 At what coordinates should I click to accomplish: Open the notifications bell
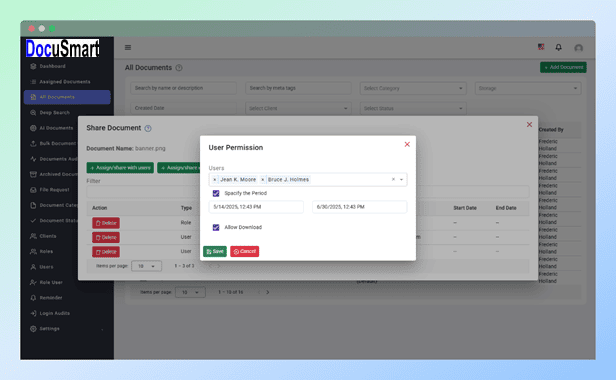pos(558,48)
